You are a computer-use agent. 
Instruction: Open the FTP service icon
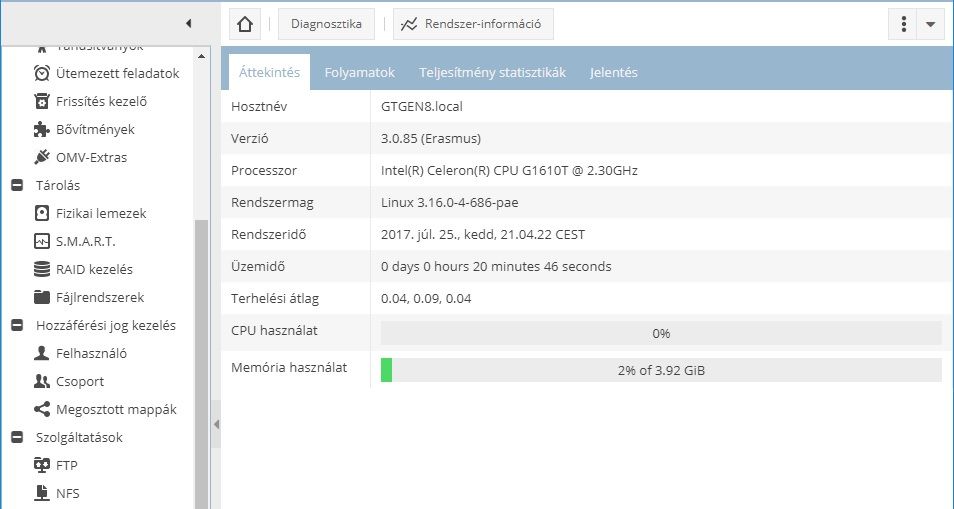tap(42, 465)
